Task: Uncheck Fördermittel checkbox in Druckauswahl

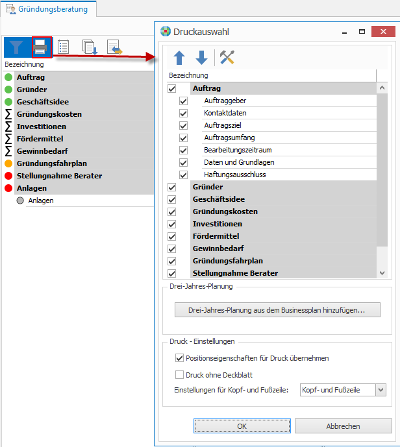Action: (172, 237)
